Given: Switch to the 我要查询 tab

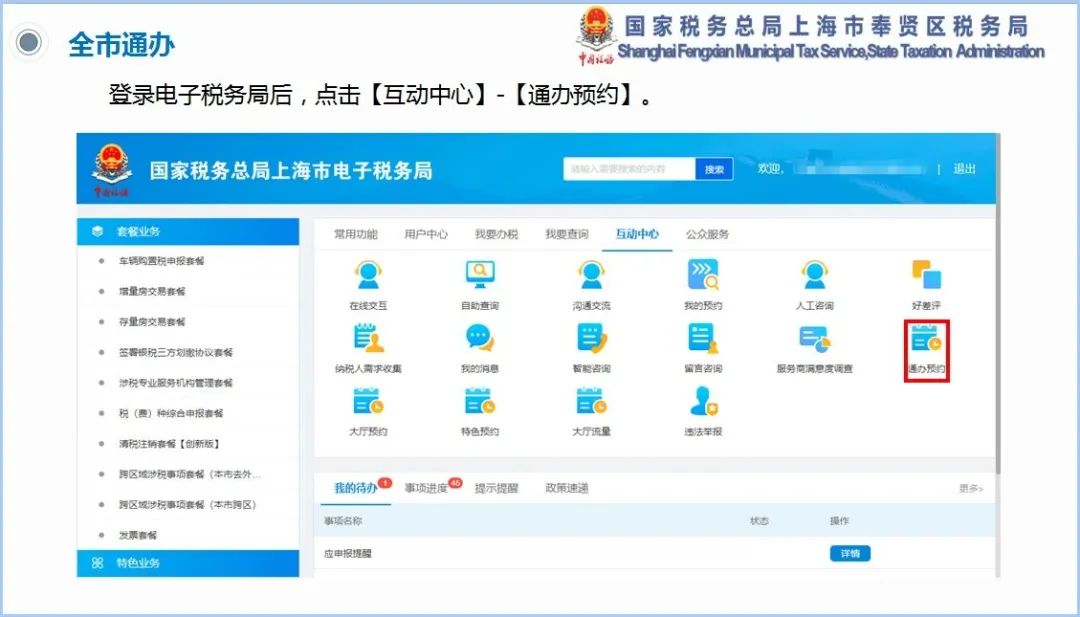Looking at the screenshot, I should (x=566, y=234).
